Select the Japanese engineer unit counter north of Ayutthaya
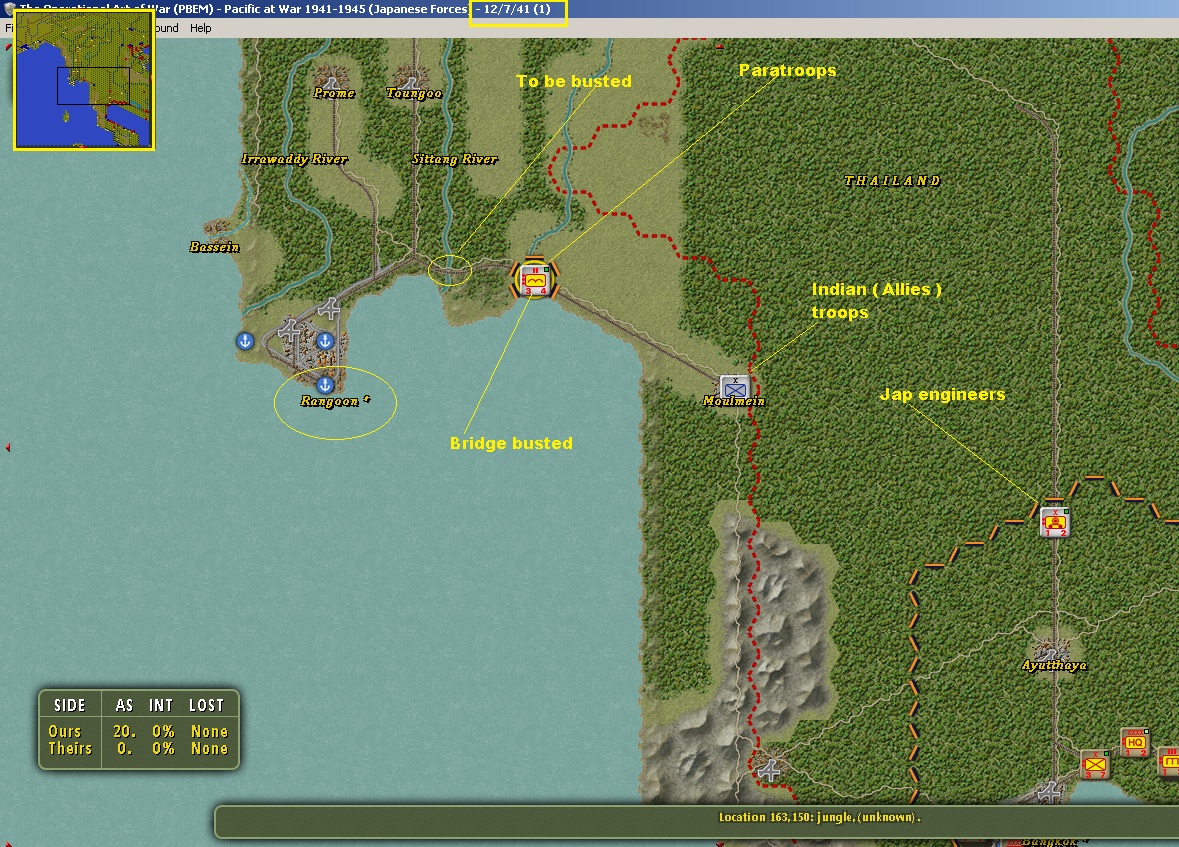 [1055, 521]
